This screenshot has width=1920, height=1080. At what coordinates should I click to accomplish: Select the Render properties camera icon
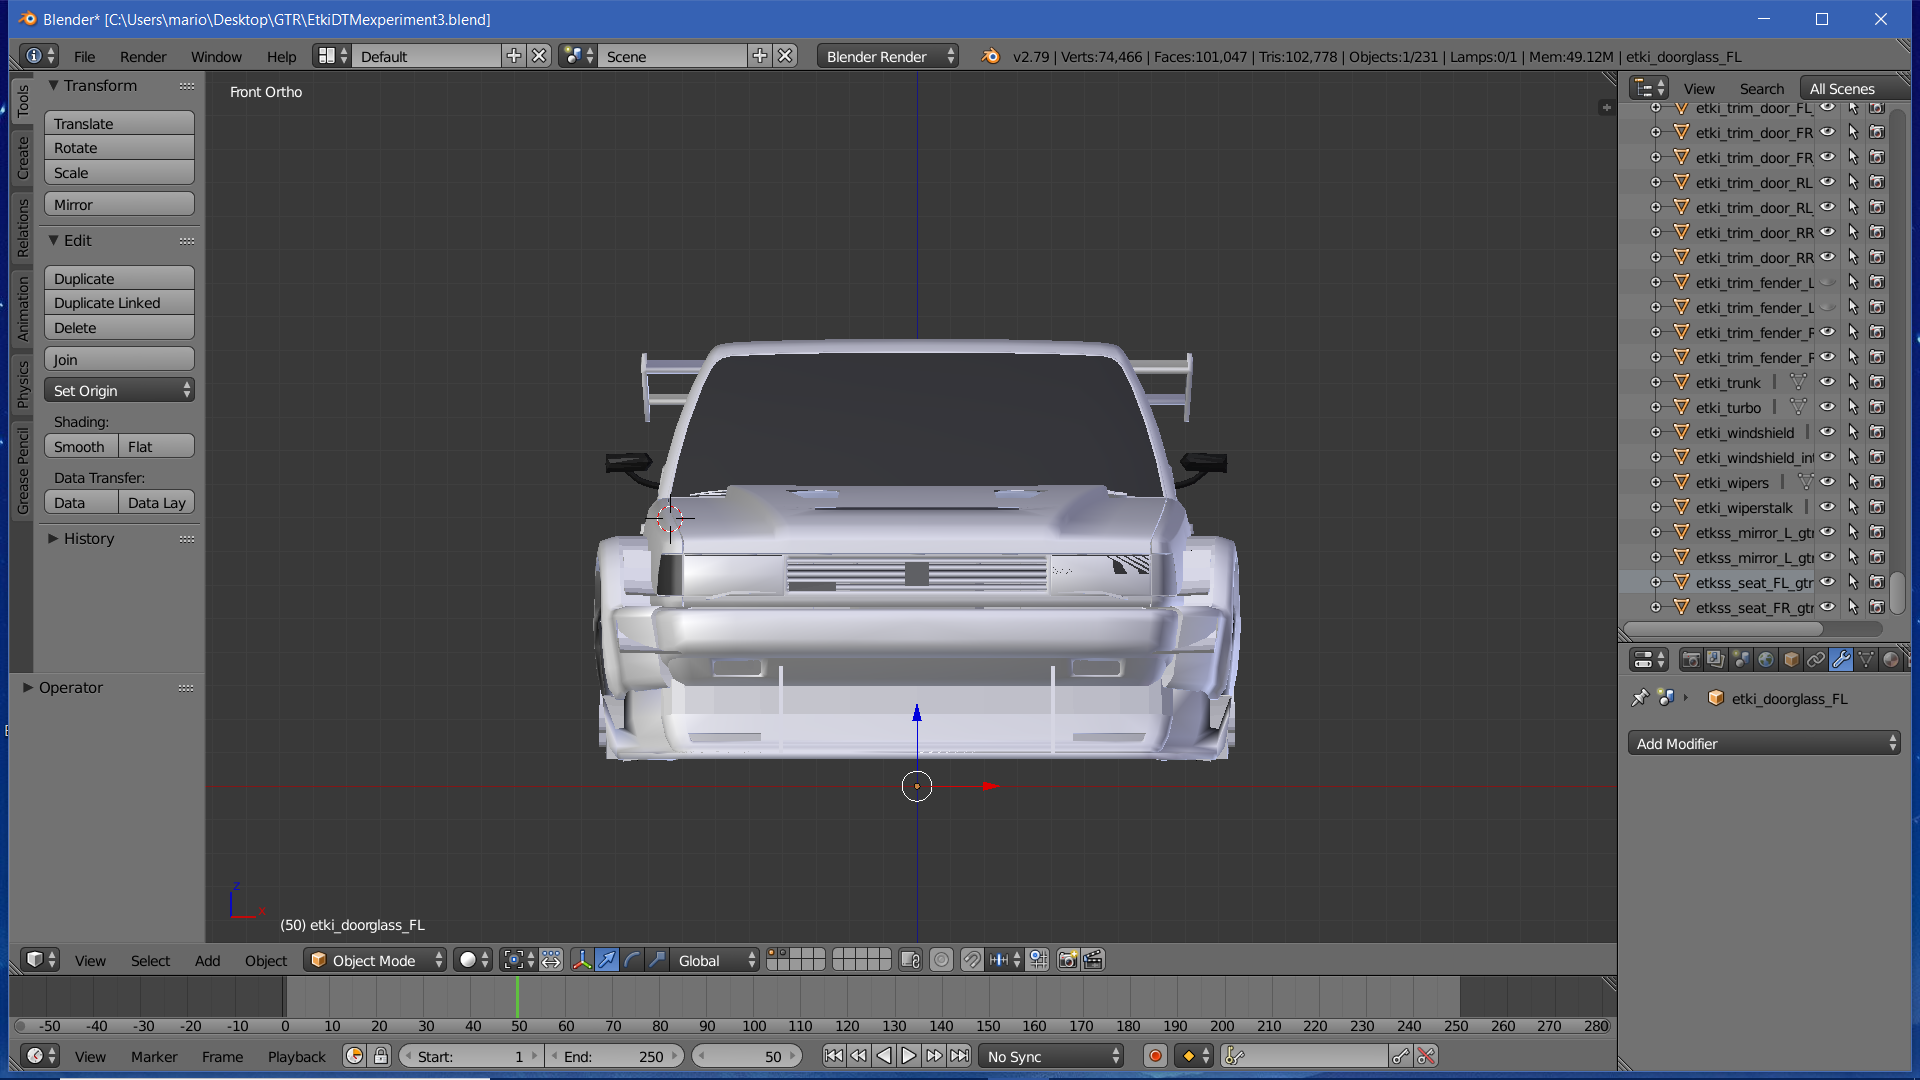point(1691,660)
